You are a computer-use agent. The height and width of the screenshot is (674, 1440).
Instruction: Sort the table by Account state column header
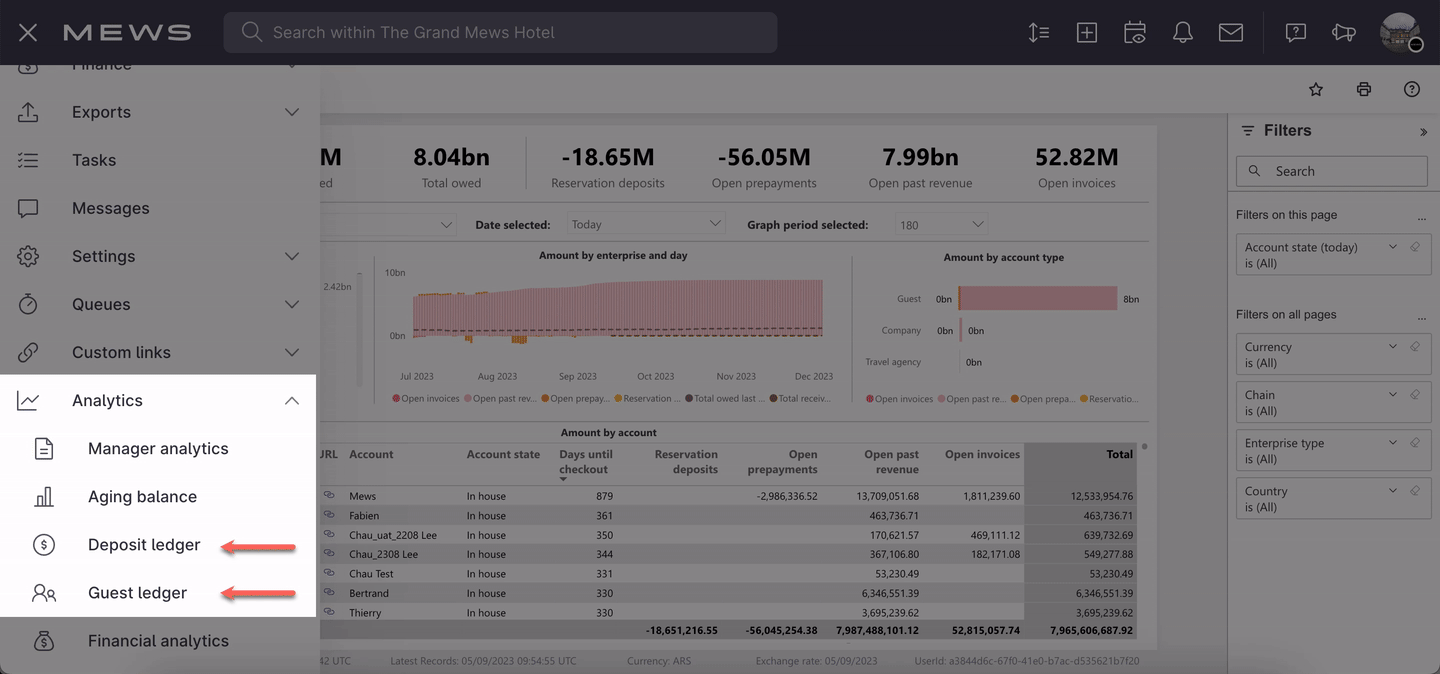(503, 454)
